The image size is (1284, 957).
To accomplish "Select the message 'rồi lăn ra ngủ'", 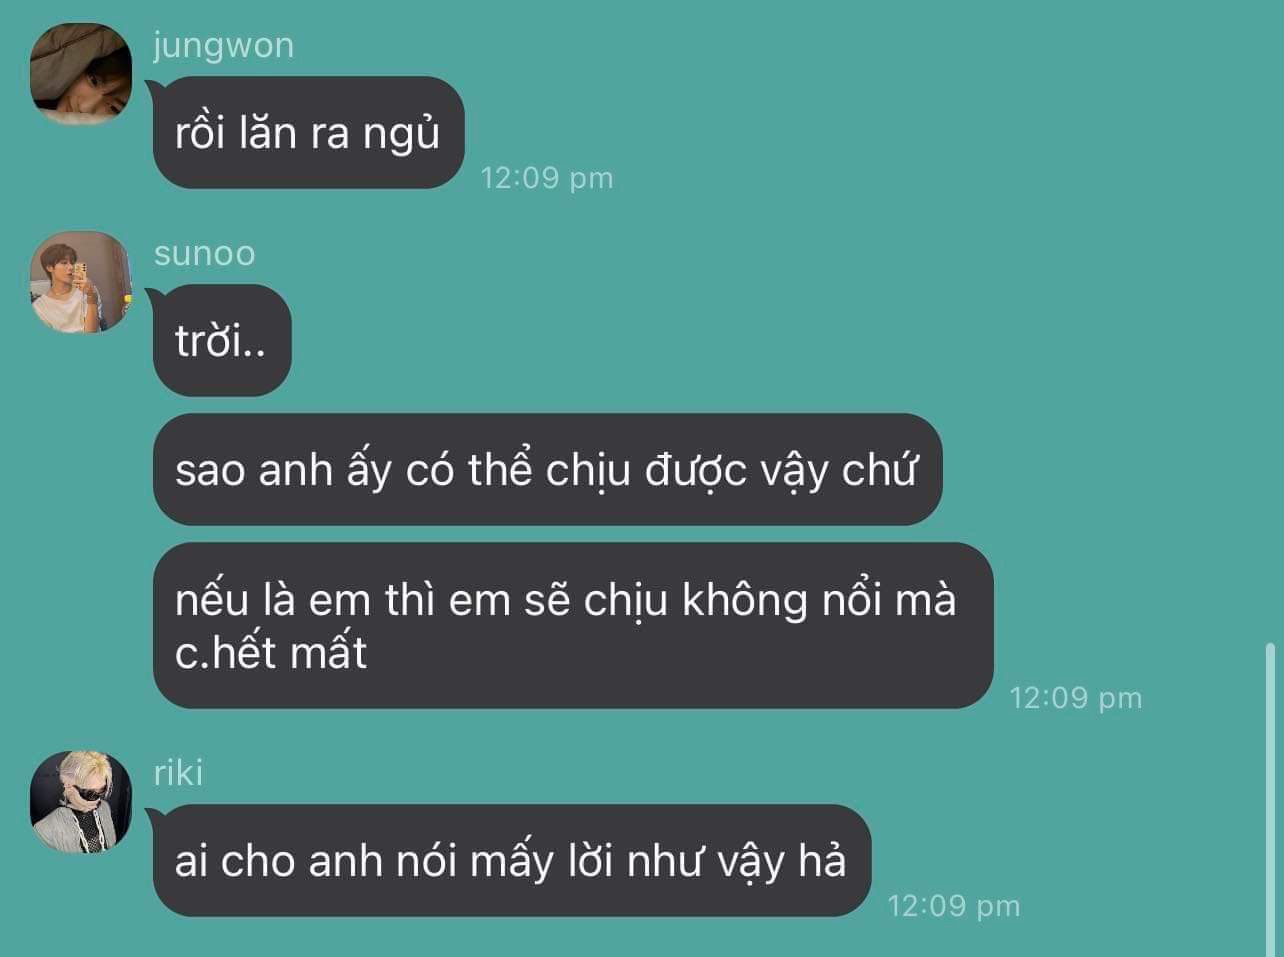I will click(308, 132).
